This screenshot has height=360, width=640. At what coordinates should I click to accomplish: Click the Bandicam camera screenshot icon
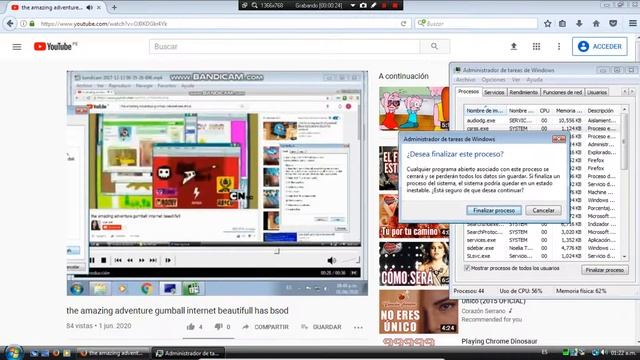[x=363, y=5]
